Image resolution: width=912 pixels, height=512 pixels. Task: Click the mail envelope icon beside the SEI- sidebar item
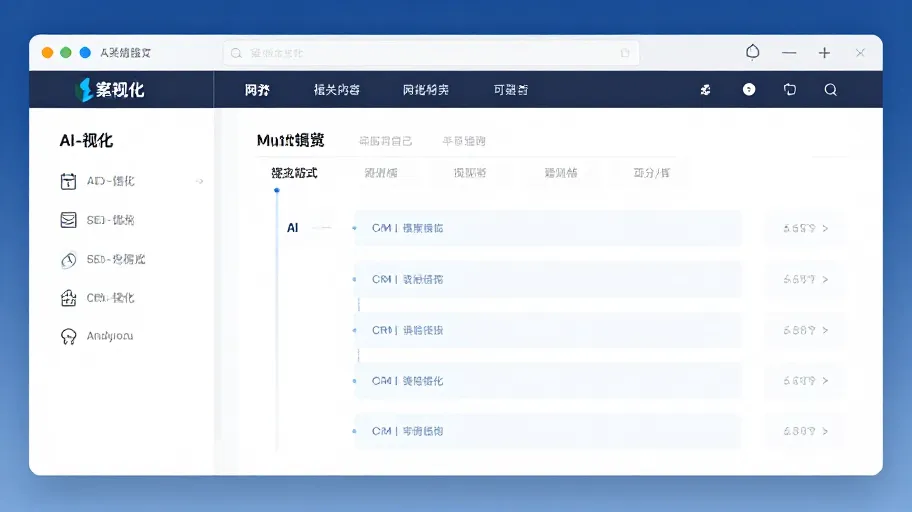point(68,220)
